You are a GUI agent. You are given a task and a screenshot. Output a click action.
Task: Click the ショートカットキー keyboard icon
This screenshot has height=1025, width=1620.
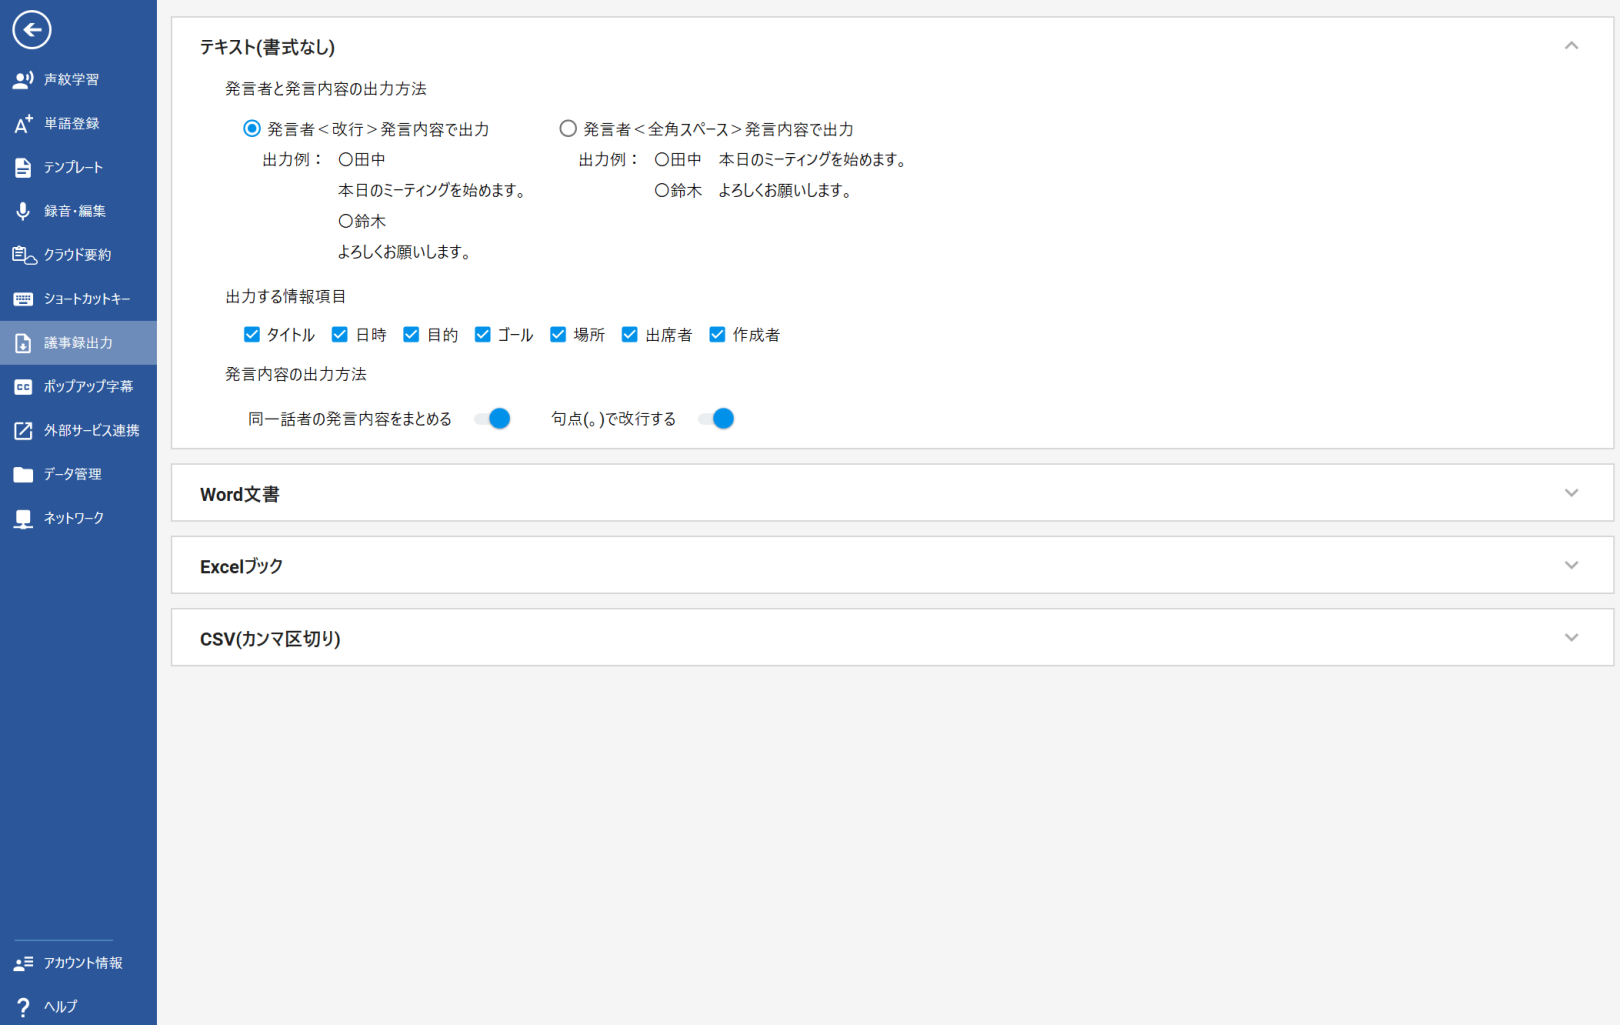(x=23, y=299)
